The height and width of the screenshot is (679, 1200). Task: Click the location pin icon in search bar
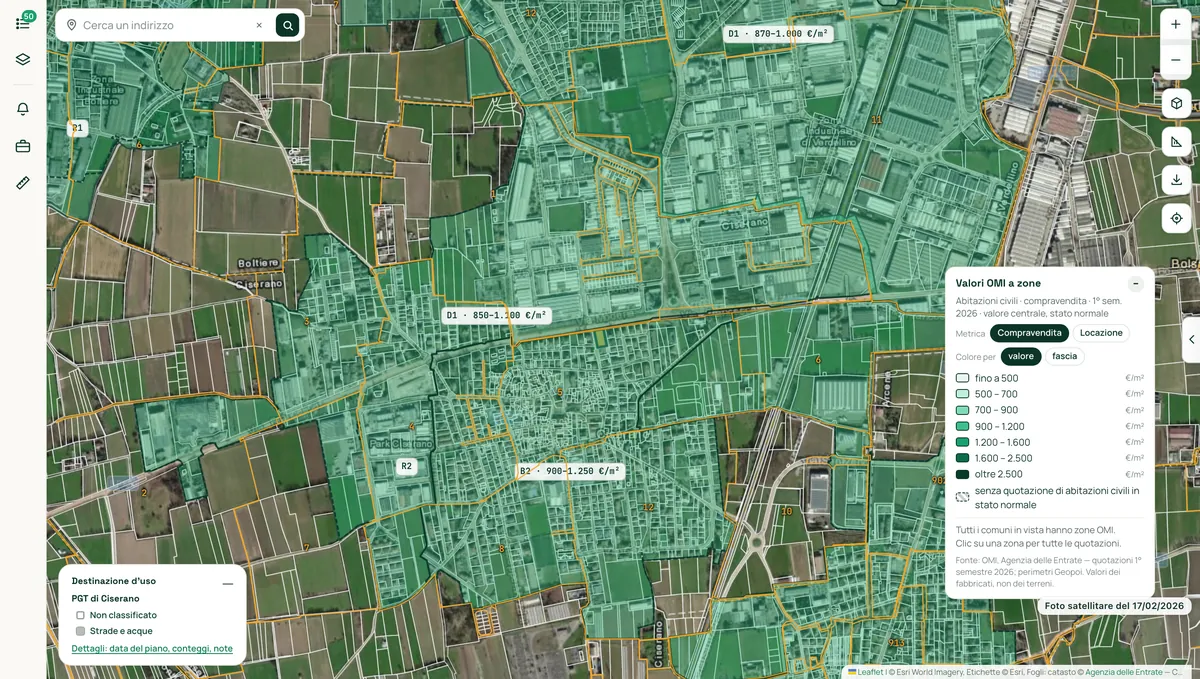71,25
